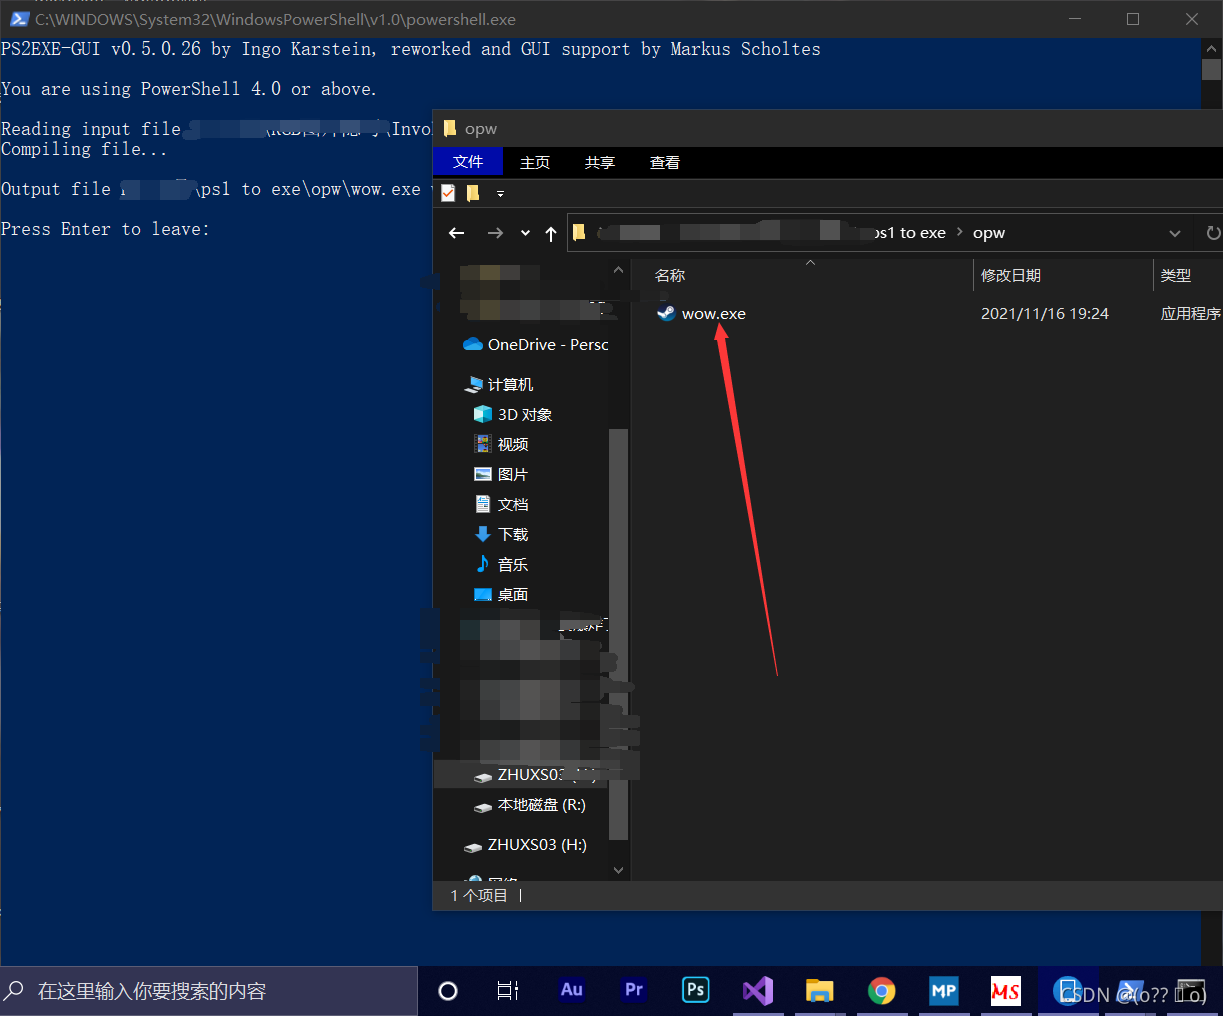
Task: Open 文档 folder in sidebar
Action: click(x=501, y=504)
